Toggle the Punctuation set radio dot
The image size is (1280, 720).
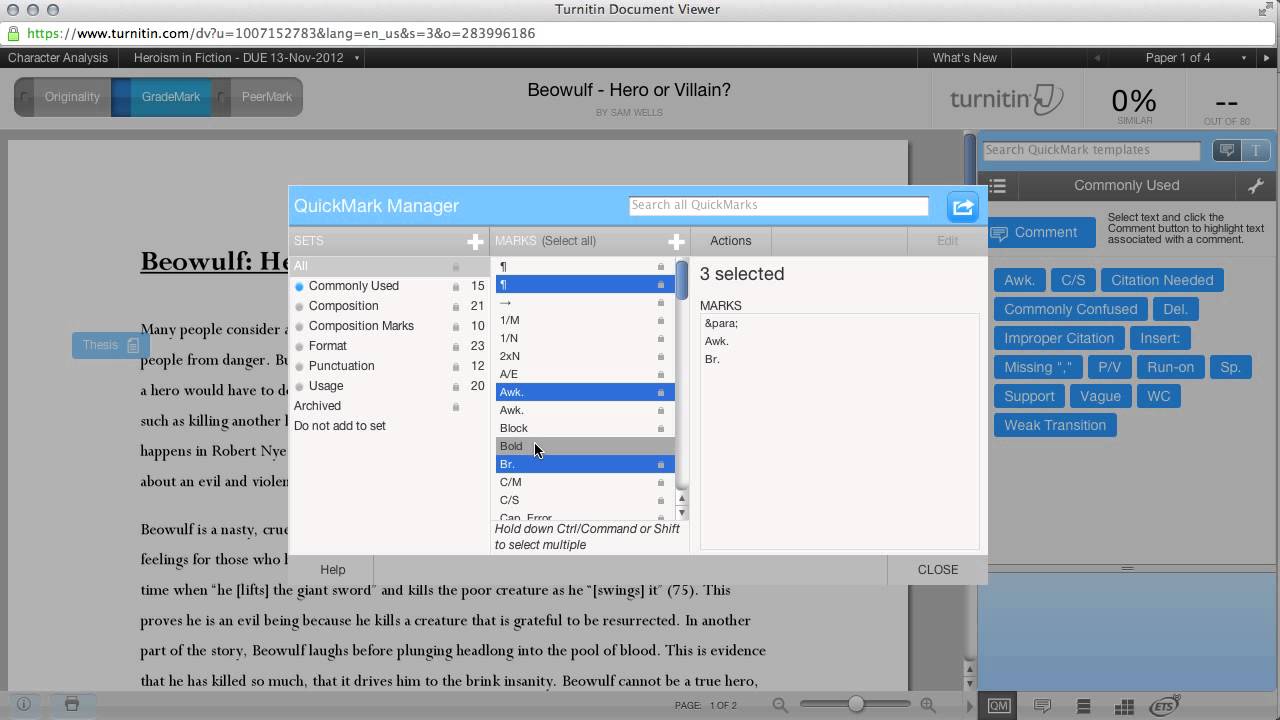point(299,366)
